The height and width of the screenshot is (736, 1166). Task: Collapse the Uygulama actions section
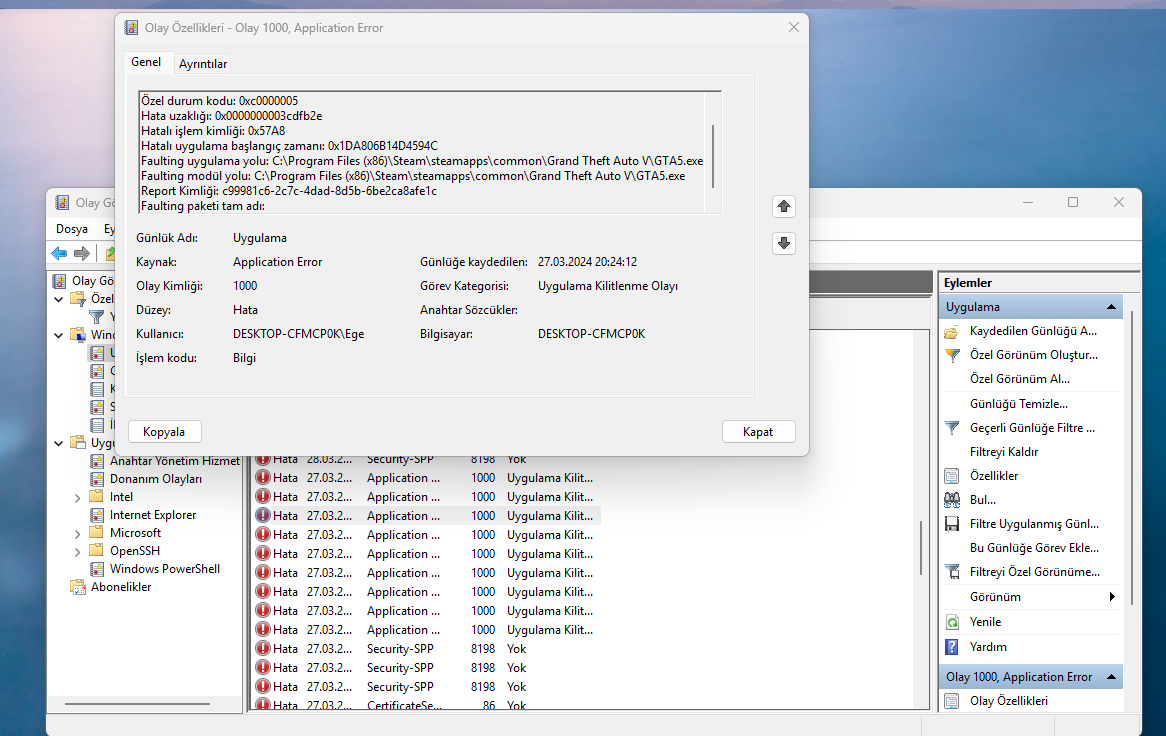point(1111,307)
